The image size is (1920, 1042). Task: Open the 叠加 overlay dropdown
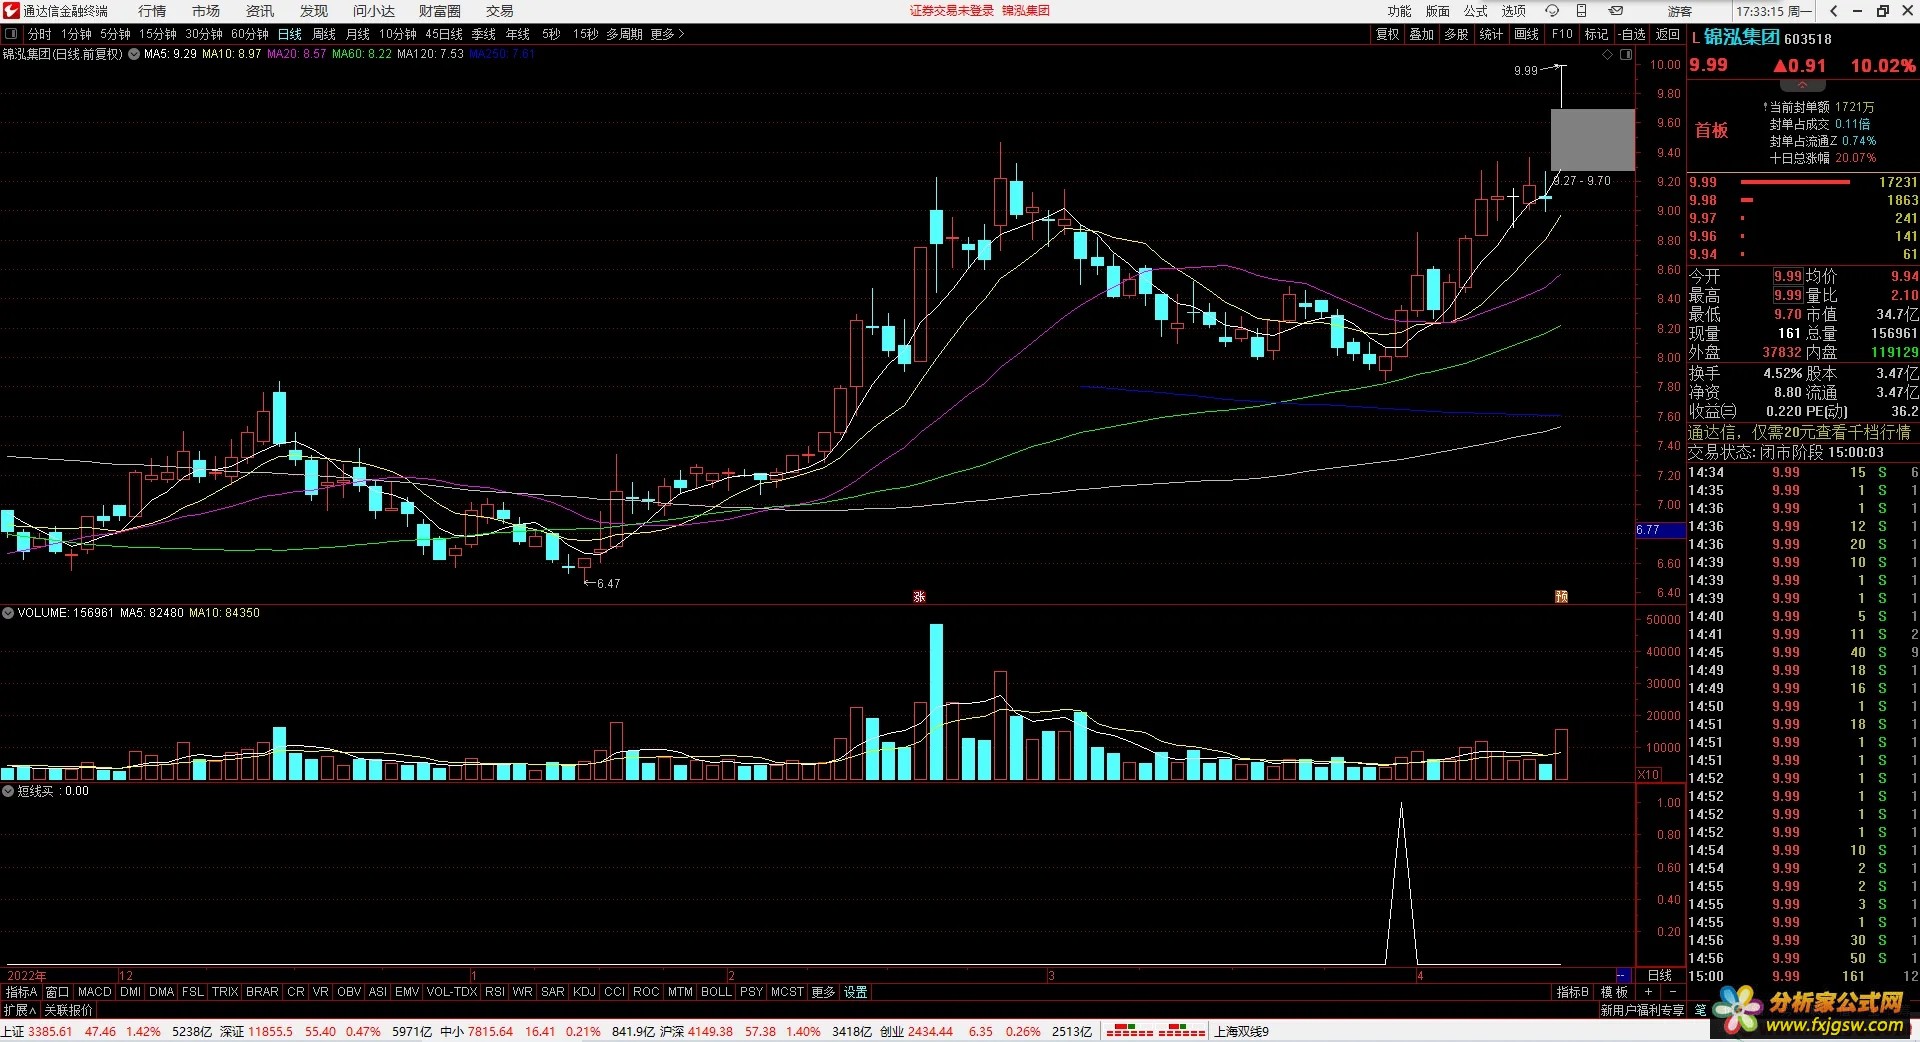(x=1422, y=34)
